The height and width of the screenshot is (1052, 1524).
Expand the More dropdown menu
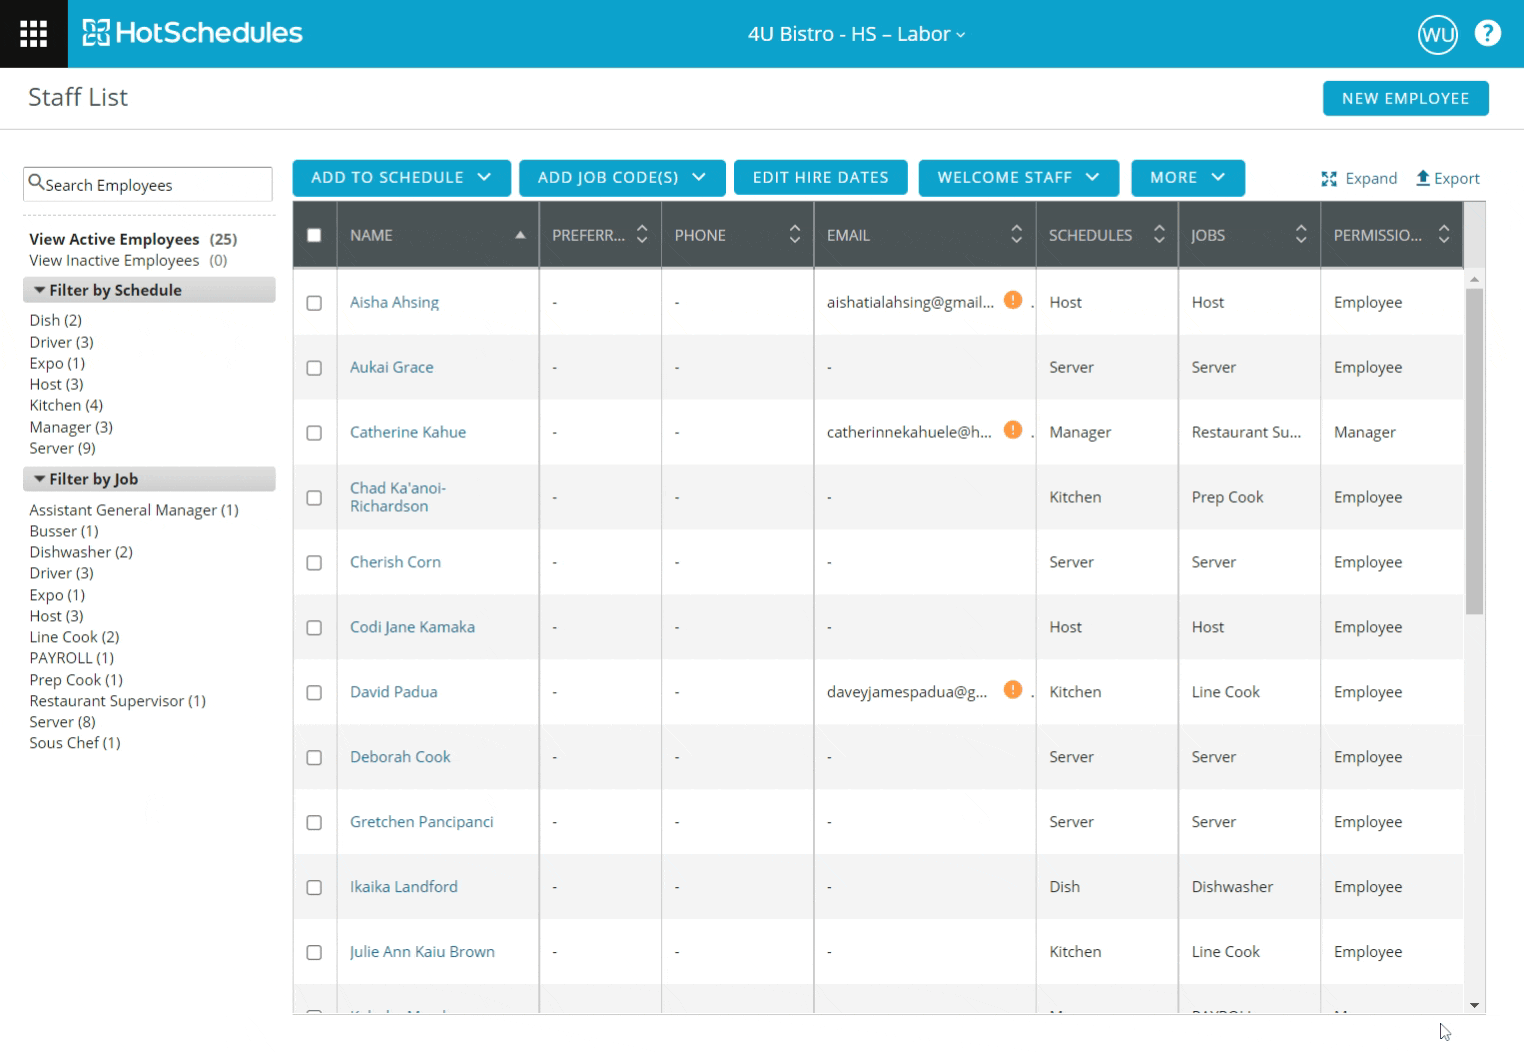click(x=1187, y=178)
